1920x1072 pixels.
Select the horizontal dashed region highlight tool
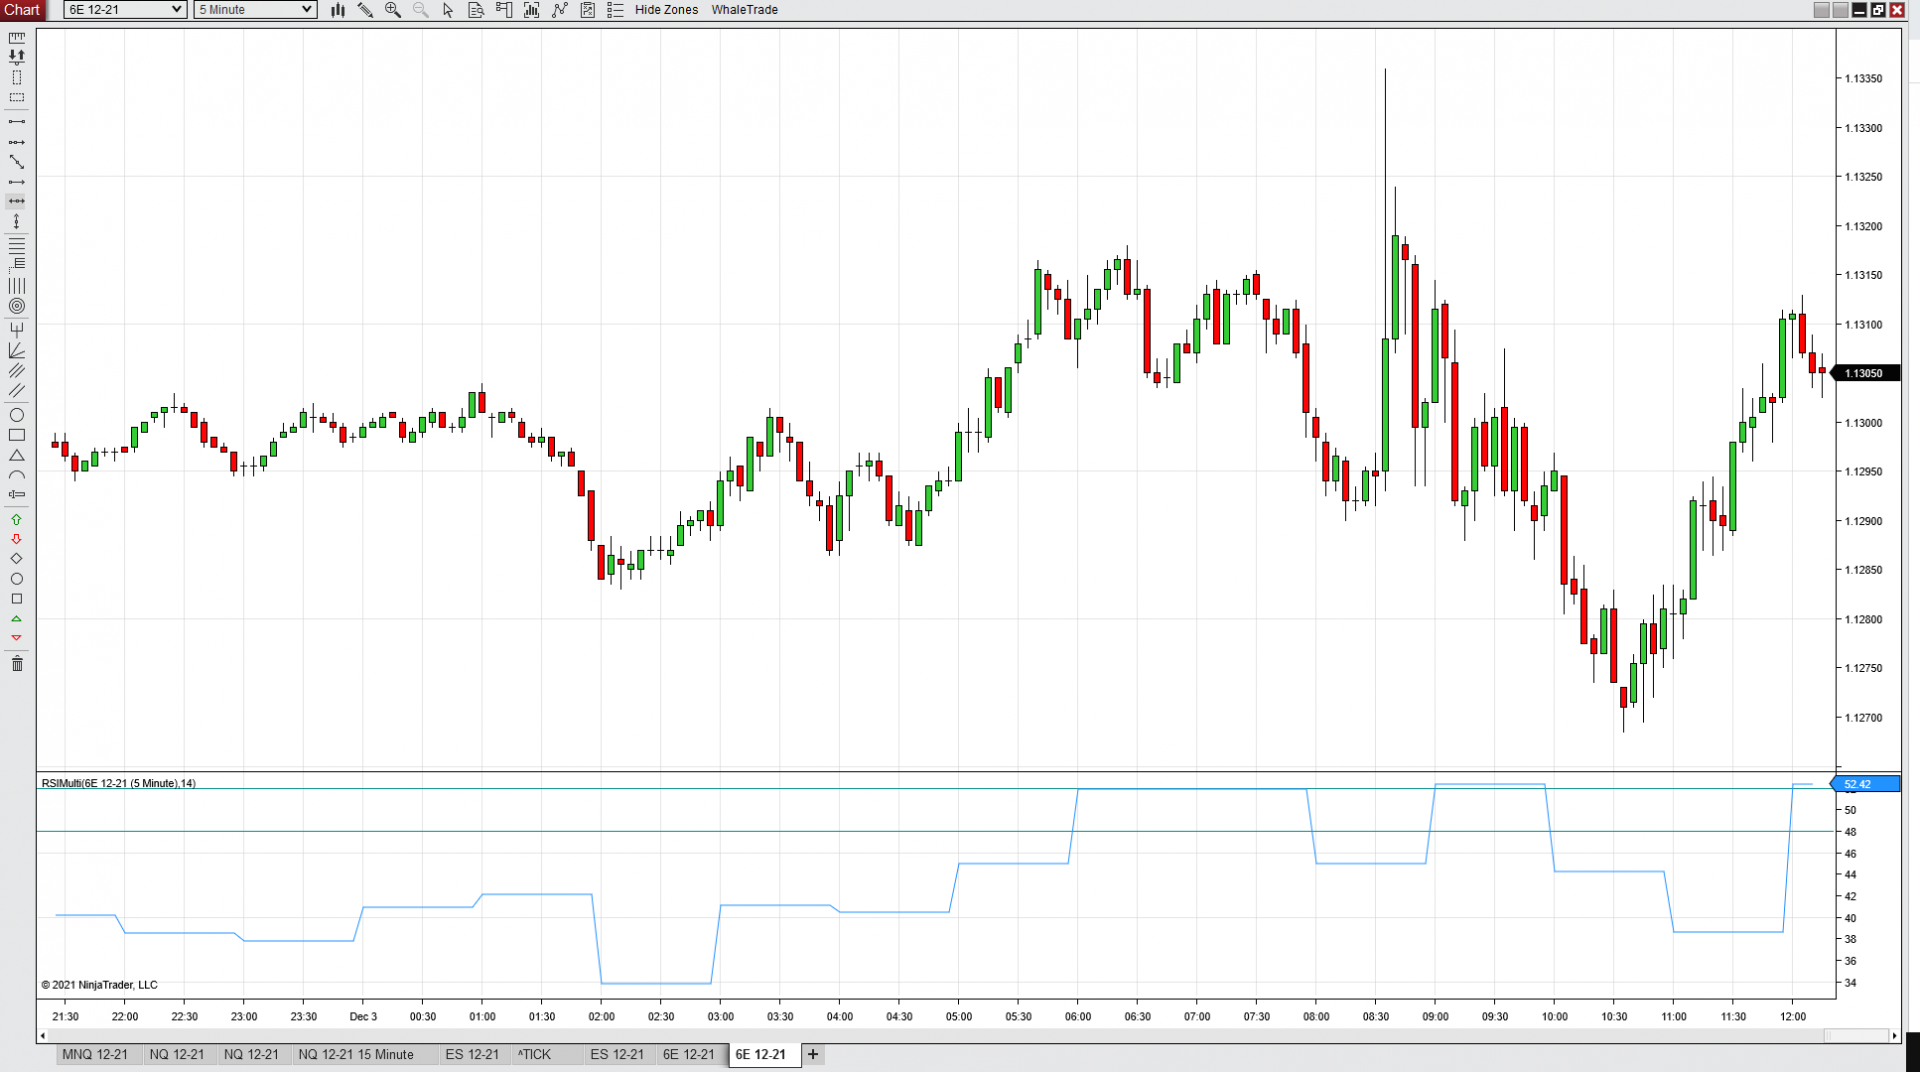17,98
